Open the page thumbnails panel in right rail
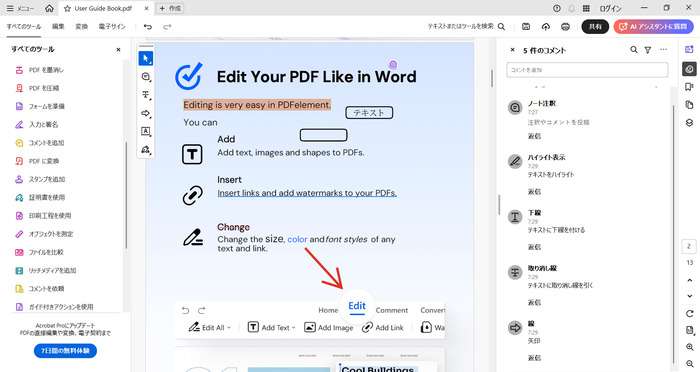This screenshot has height=372, width=700. click(689, 105)
